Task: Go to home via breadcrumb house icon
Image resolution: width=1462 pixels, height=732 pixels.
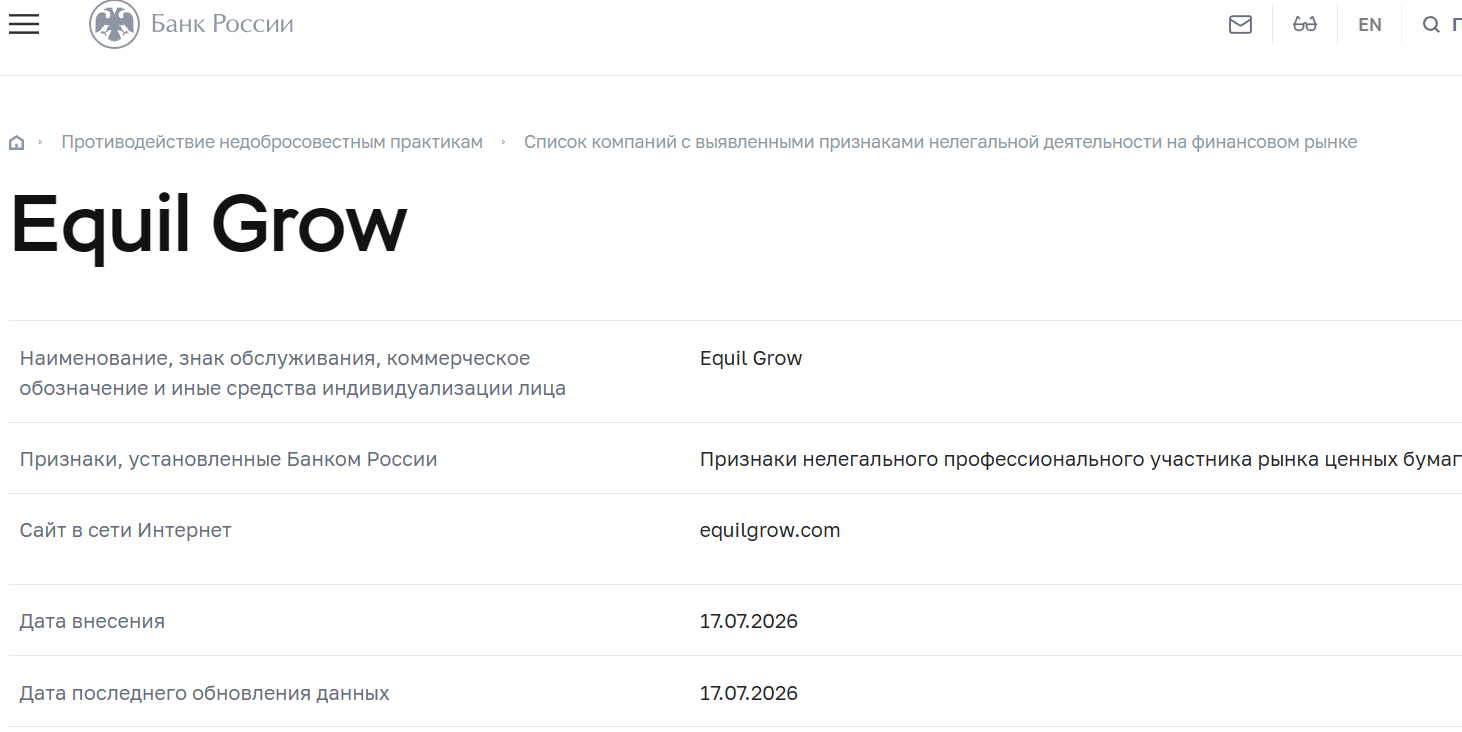Action: (16, 142)
